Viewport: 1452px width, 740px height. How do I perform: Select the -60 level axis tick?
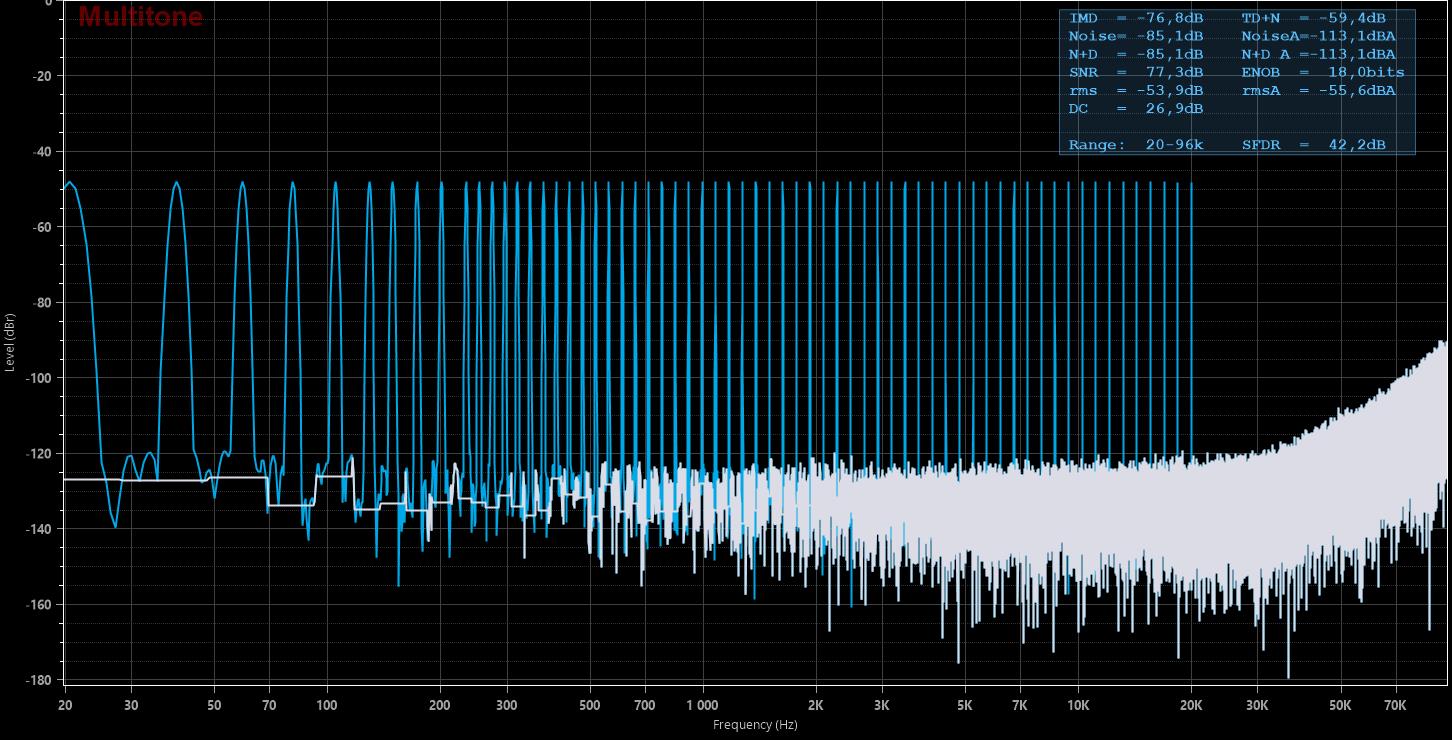pyautogui.click(x=43, y=227)
